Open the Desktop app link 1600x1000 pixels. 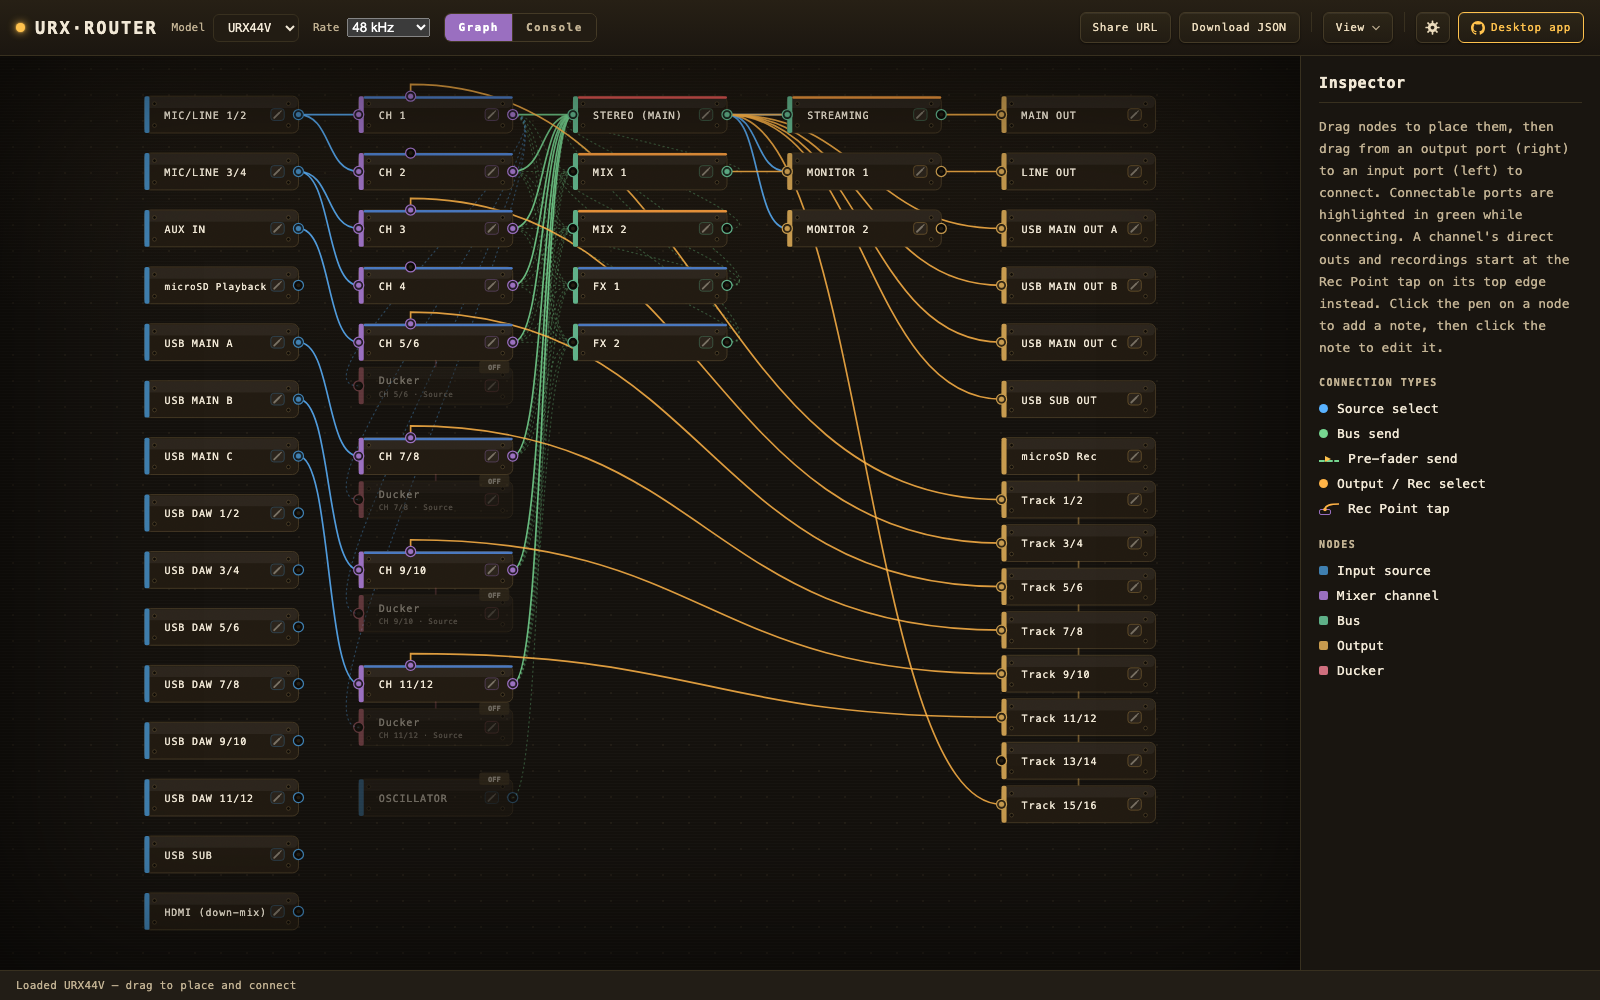pos(1520,28)
